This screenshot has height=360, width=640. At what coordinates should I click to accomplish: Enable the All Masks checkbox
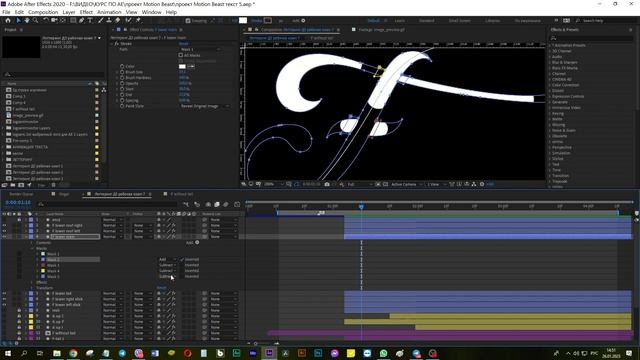[181, 55]
